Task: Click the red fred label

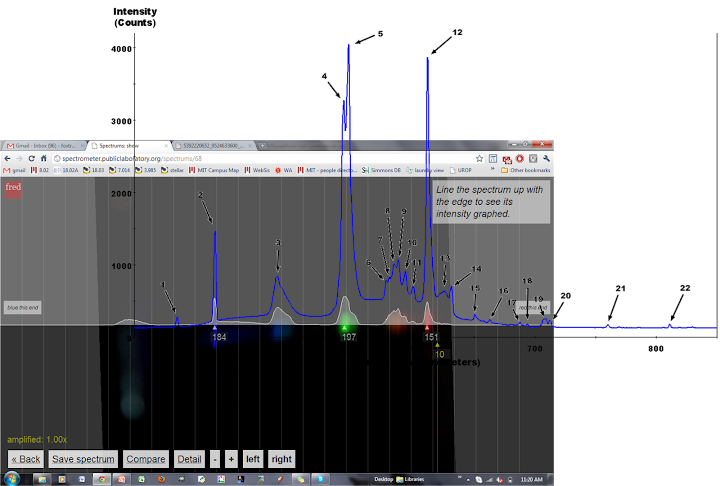Action: tap(13, 189)
